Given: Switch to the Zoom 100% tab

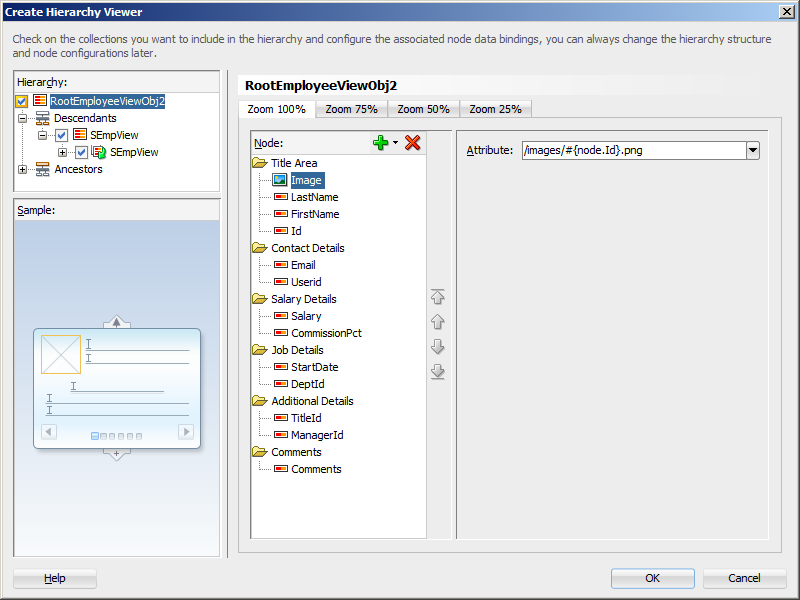Looking at the screenshot, I should coord(277,109).
